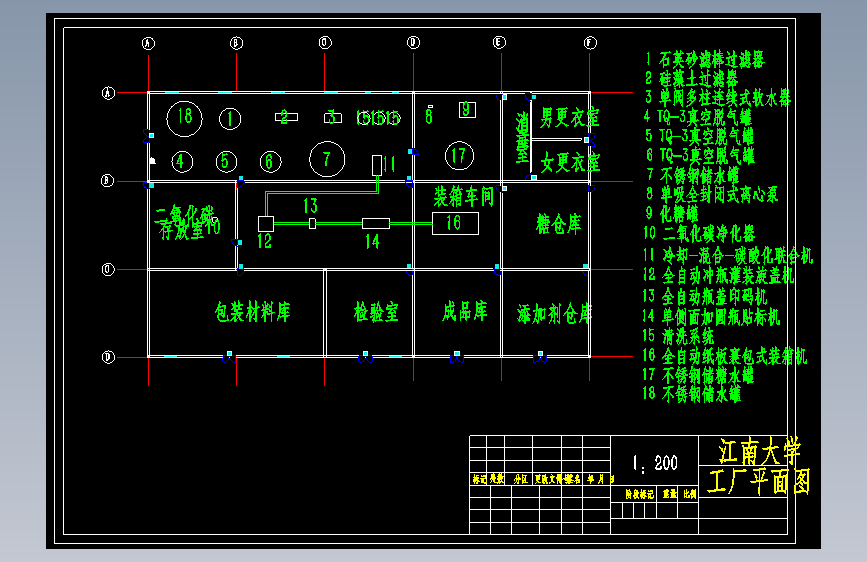
Task: Select the small box numbered 9 in the plan
Action: [x=467, y=110]
